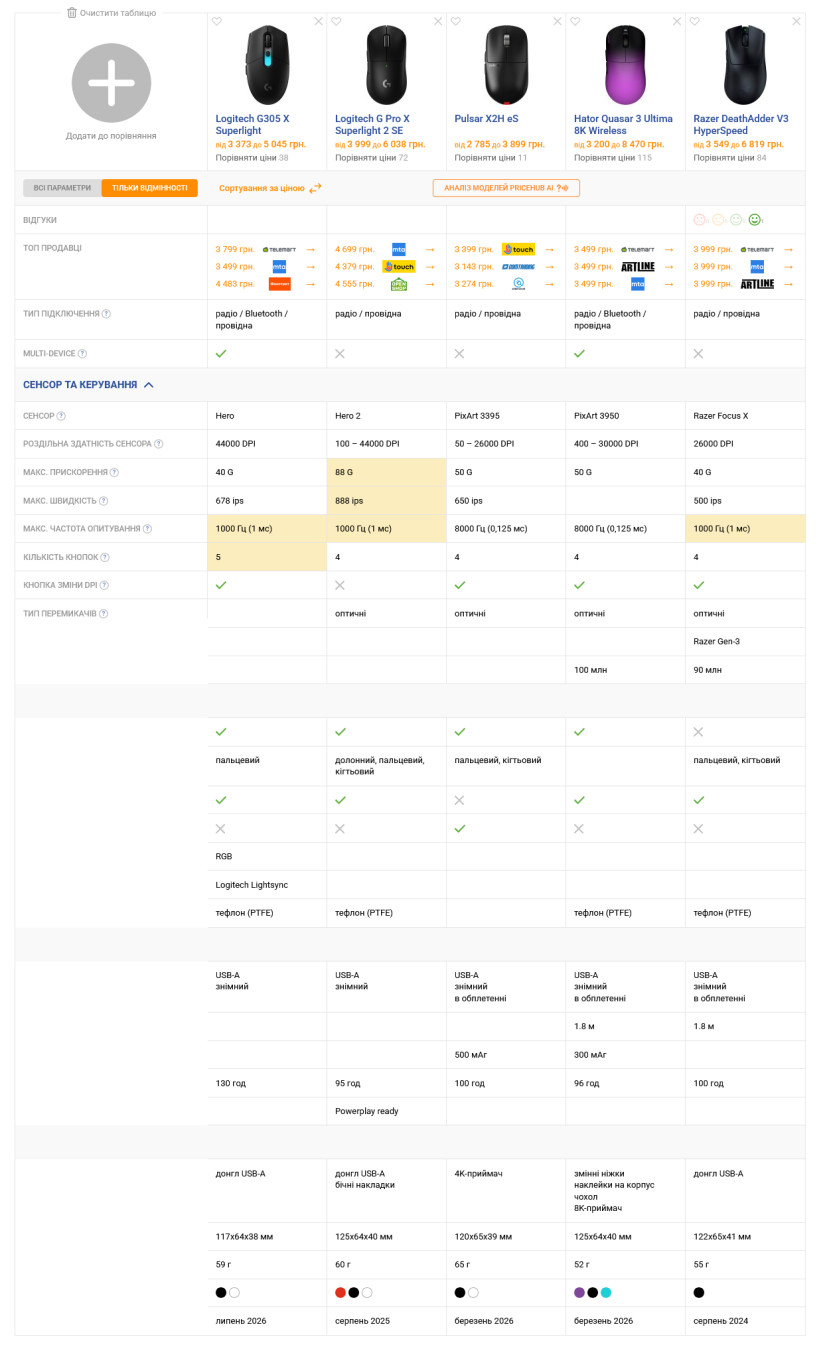Show help for Тип перемикачів
Image resolution: width=835 pixels, height=1345 pixels.
(x=103, y=614)
